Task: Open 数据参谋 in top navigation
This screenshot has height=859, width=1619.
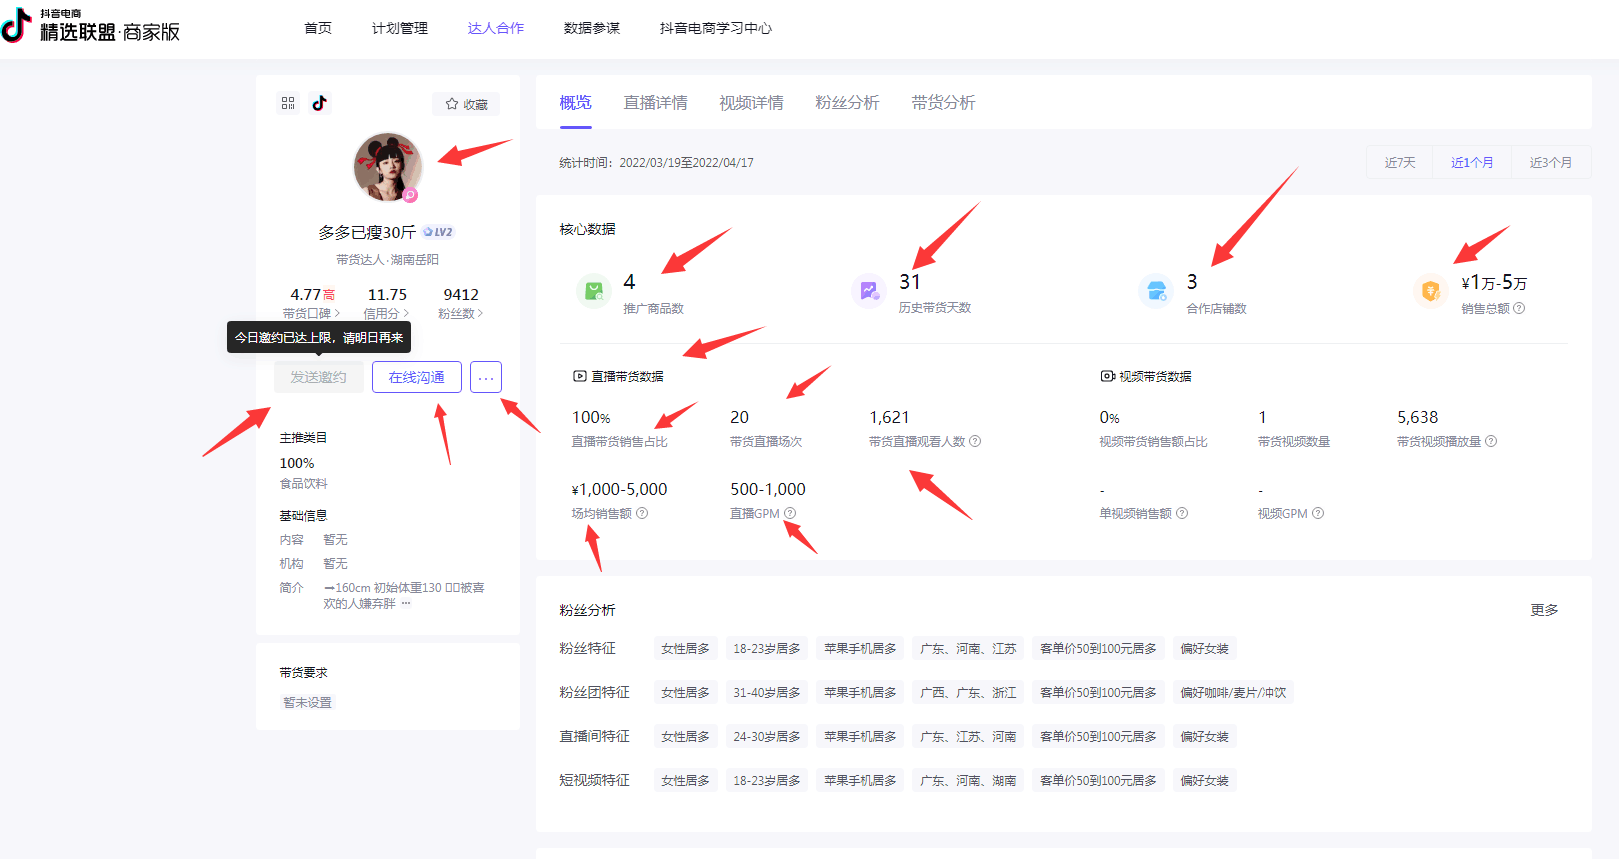Action: [x=592, y=28]
